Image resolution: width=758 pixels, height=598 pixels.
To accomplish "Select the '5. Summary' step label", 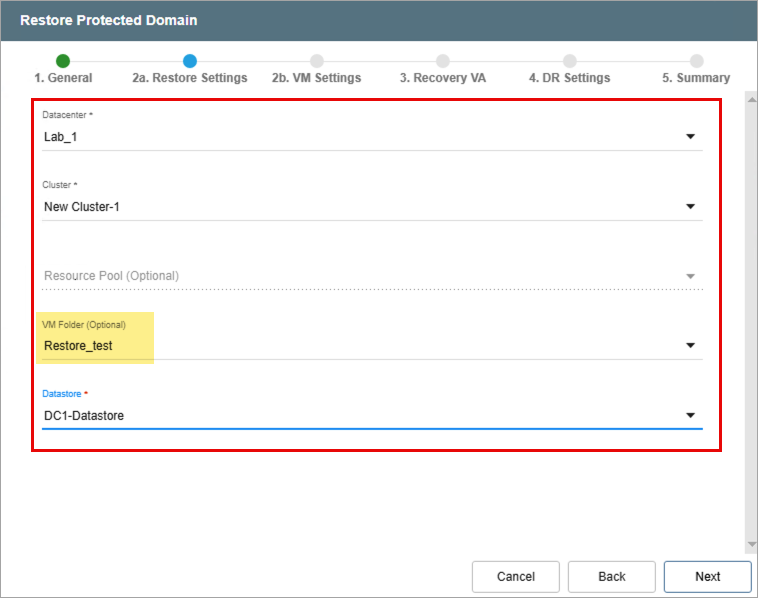I will point(696,78).
